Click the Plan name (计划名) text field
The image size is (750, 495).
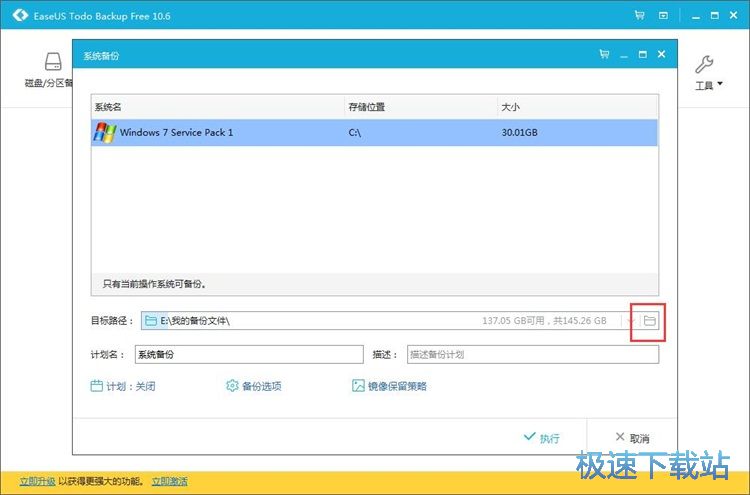tap(248, 354)
